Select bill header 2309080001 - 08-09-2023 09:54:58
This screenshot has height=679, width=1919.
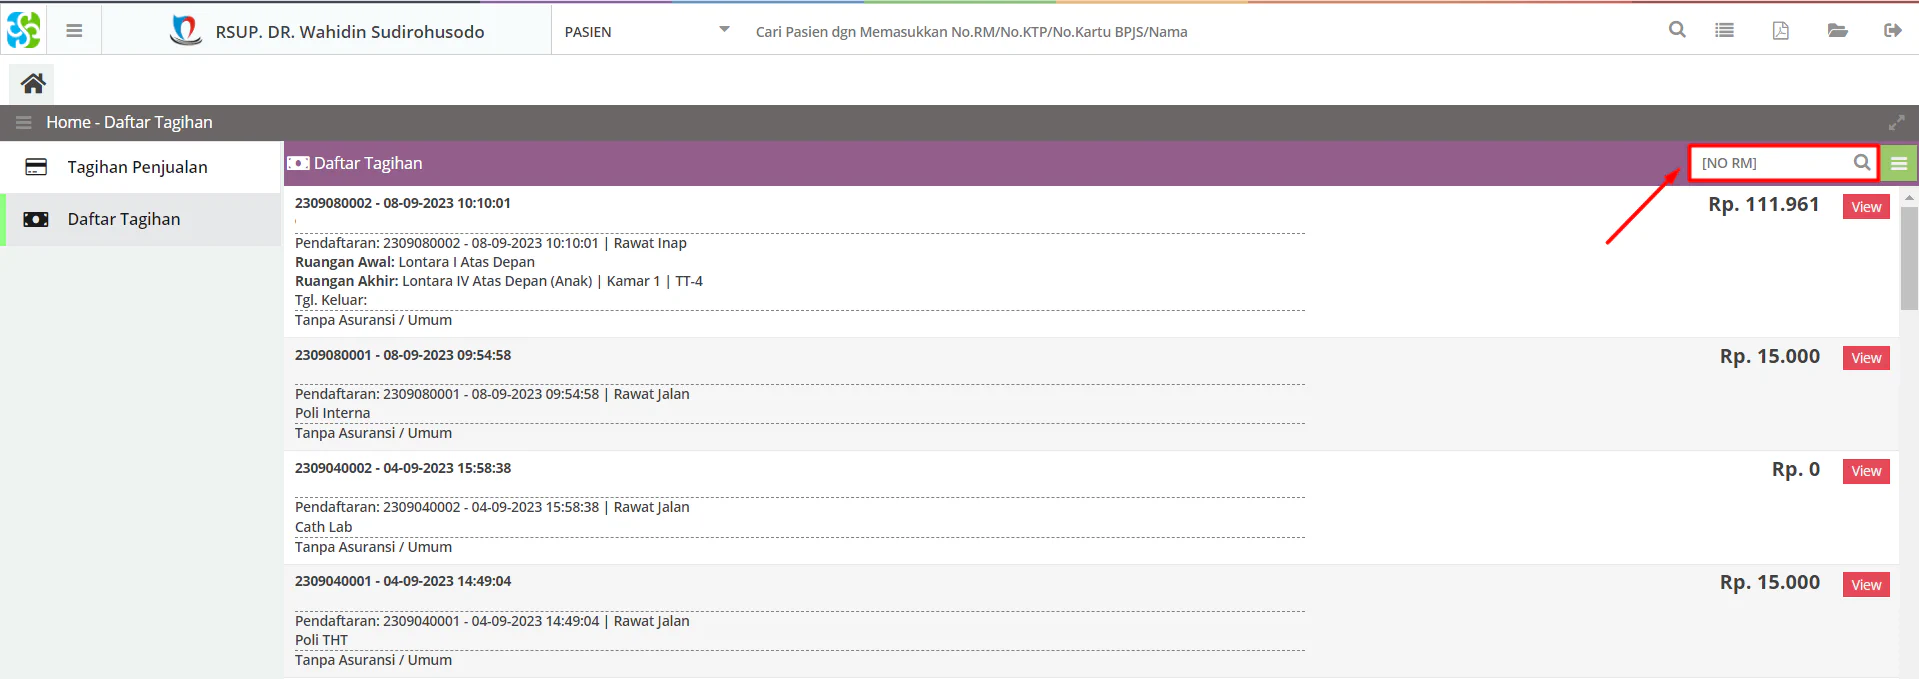point(403,355)
